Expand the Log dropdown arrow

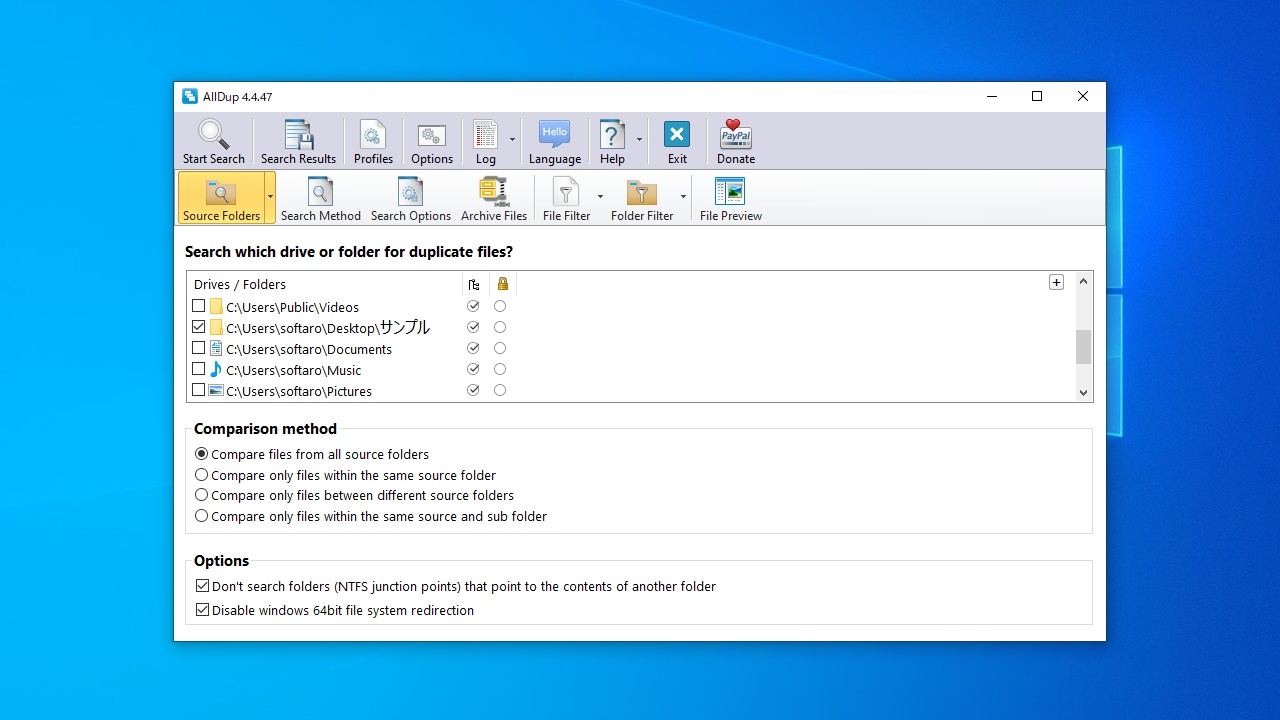tap(512, 139)
